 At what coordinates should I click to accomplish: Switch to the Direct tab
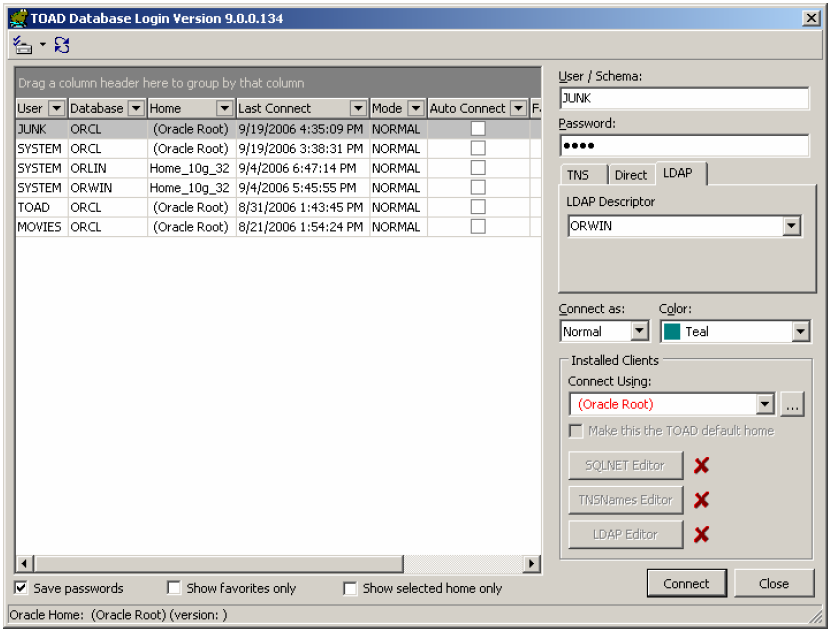pyautogui.click(x=631, y=174)
